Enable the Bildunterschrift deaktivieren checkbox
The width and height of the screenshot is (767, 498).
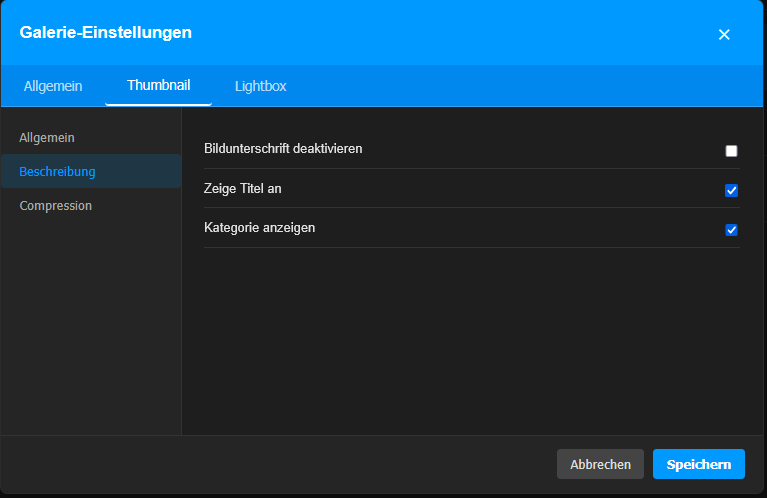click(x=731, y=151)
